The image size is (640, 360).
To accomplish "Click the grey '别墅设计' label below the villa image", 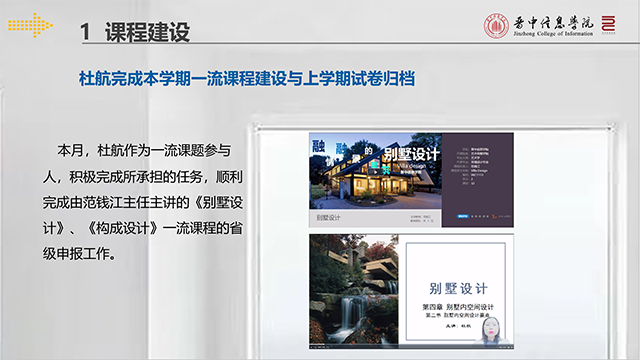I will pos(328,218).
